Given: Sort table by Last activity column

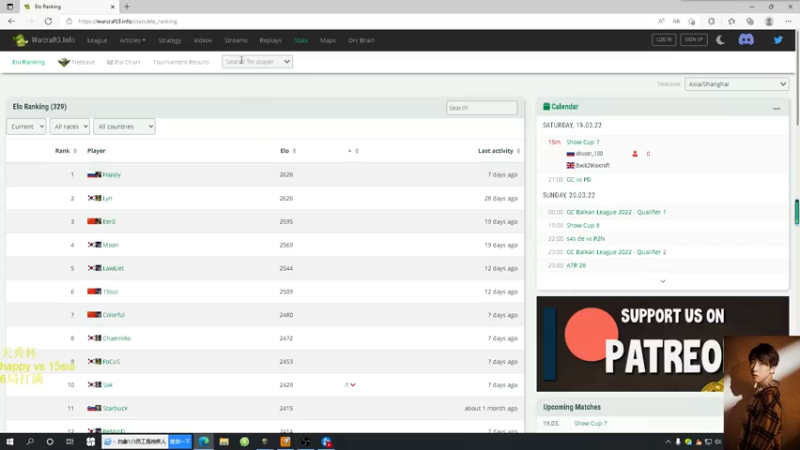Looking at the screenshot, I should point(498,151).
